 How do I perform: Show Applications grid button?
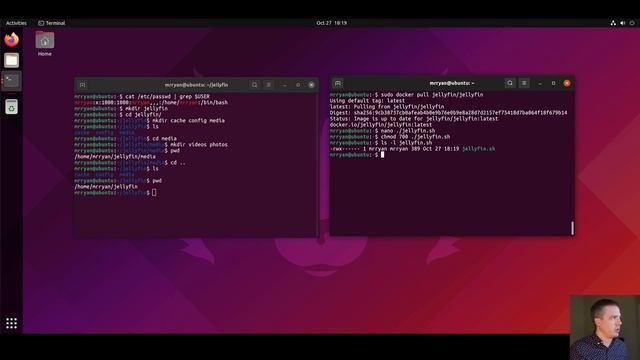point(11,323)
